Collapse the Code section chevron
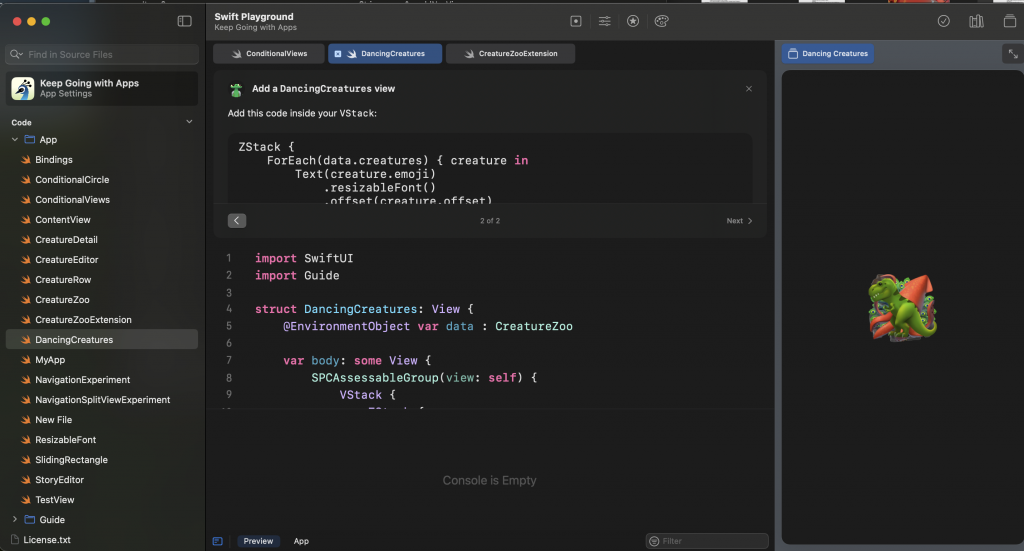 (x=189, y=122)
